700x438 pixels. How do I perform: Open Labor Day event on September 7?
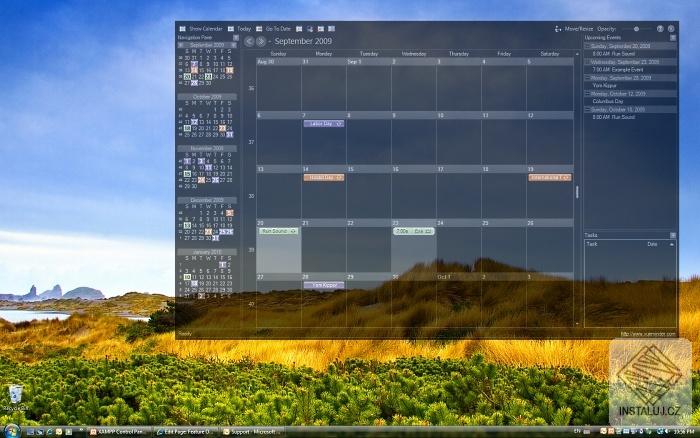coord(324,124)
